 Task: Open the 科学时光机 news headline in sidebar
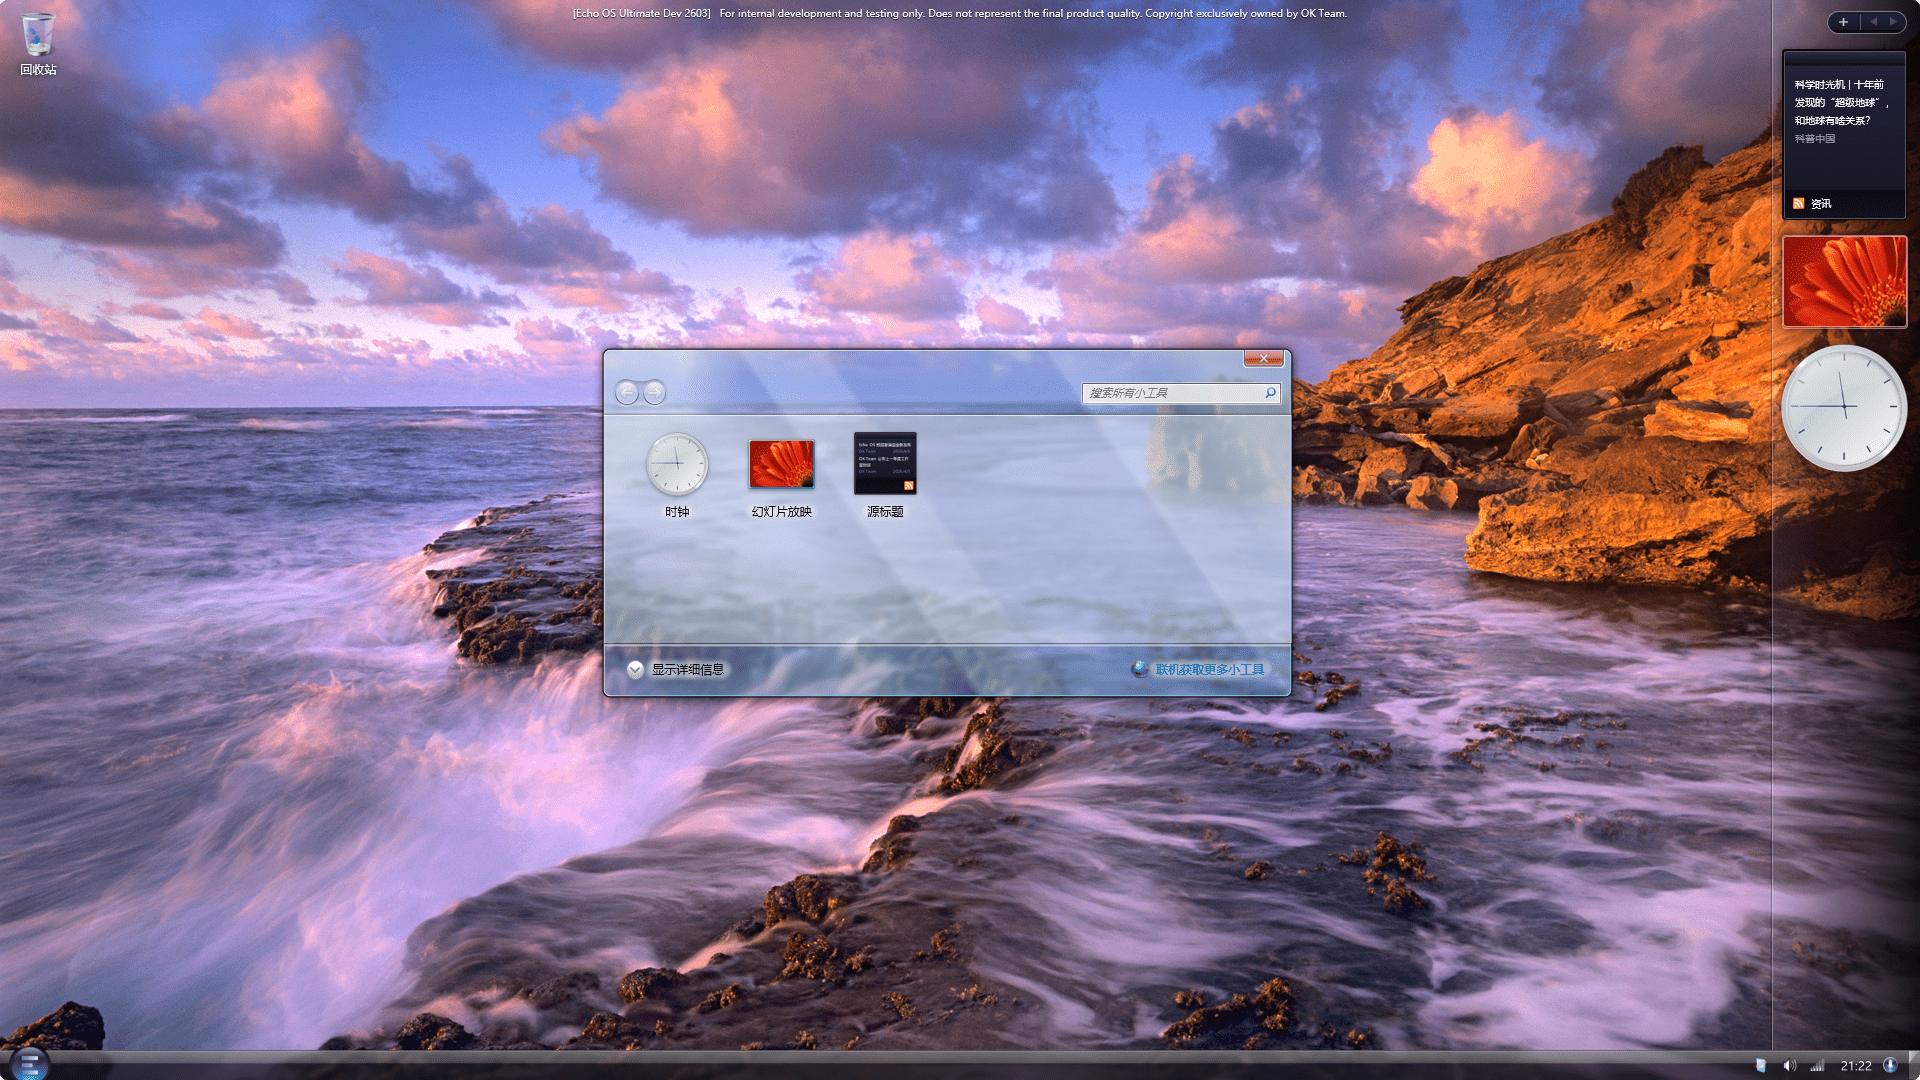(x=1840, y=102)
